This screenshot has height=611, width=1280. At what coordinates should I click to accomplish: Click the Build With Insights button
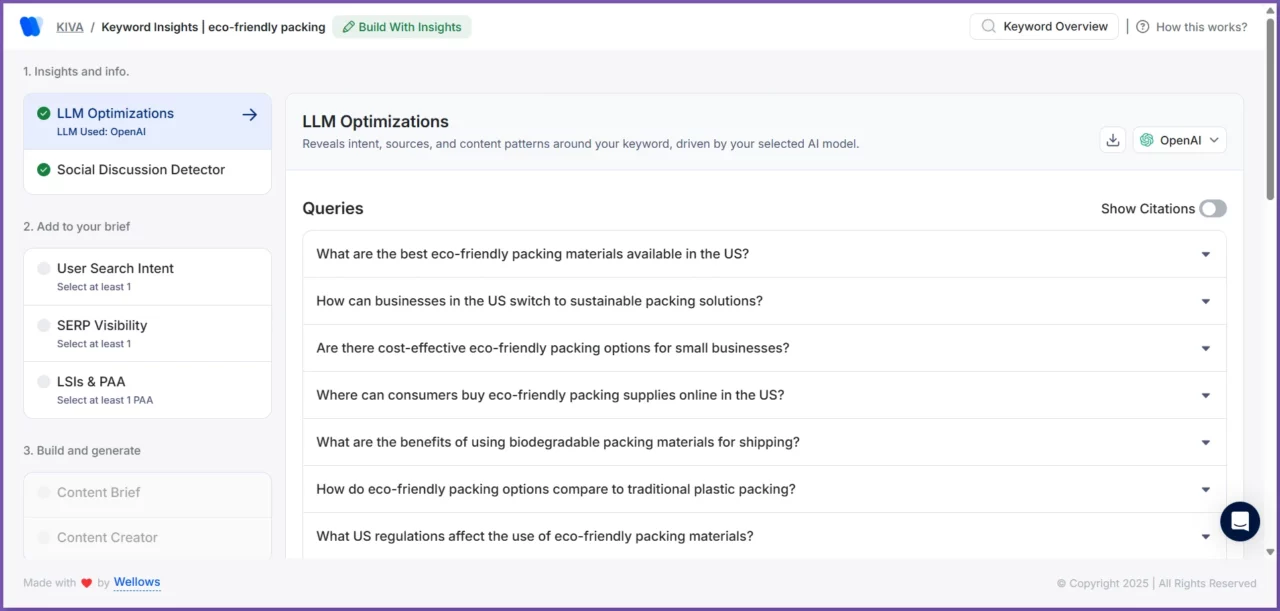(x=402, y=27)
